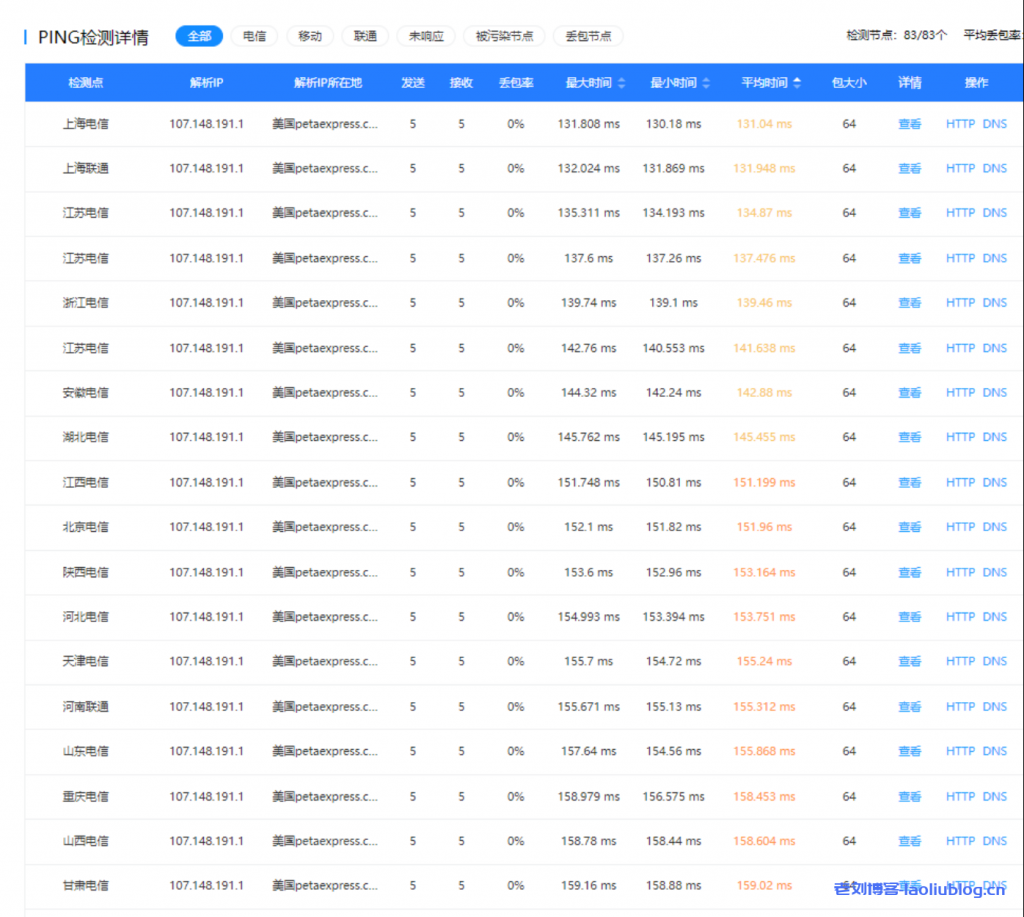Viewport: 1024px width, 917px height.
Task: Open DNS lookup for 河南联通 row
Action: click(994, 707)
